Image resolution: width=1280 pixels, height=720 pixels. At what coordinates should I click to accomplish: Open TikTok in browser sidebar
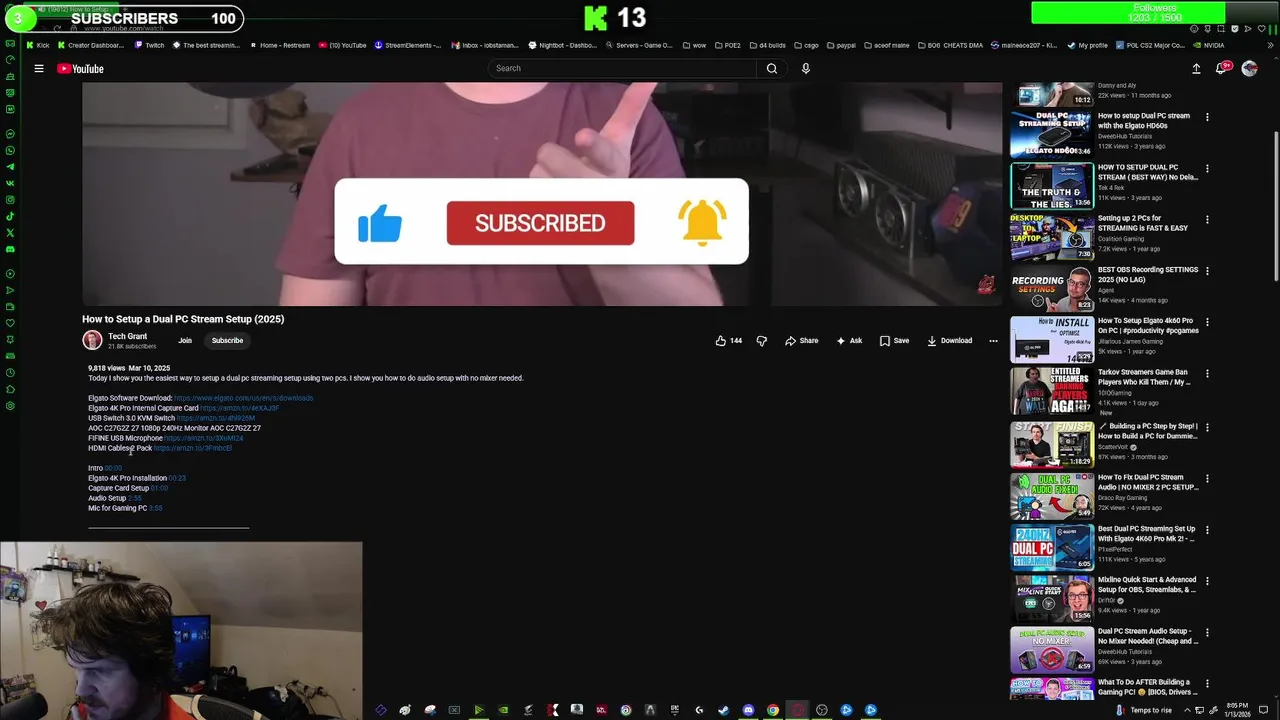tap(10, 216)
